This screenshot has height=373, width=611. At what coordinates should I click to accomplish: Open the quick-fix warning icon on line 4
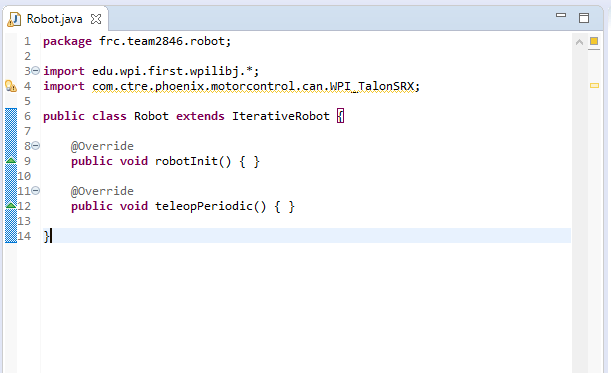pos(11,86)
